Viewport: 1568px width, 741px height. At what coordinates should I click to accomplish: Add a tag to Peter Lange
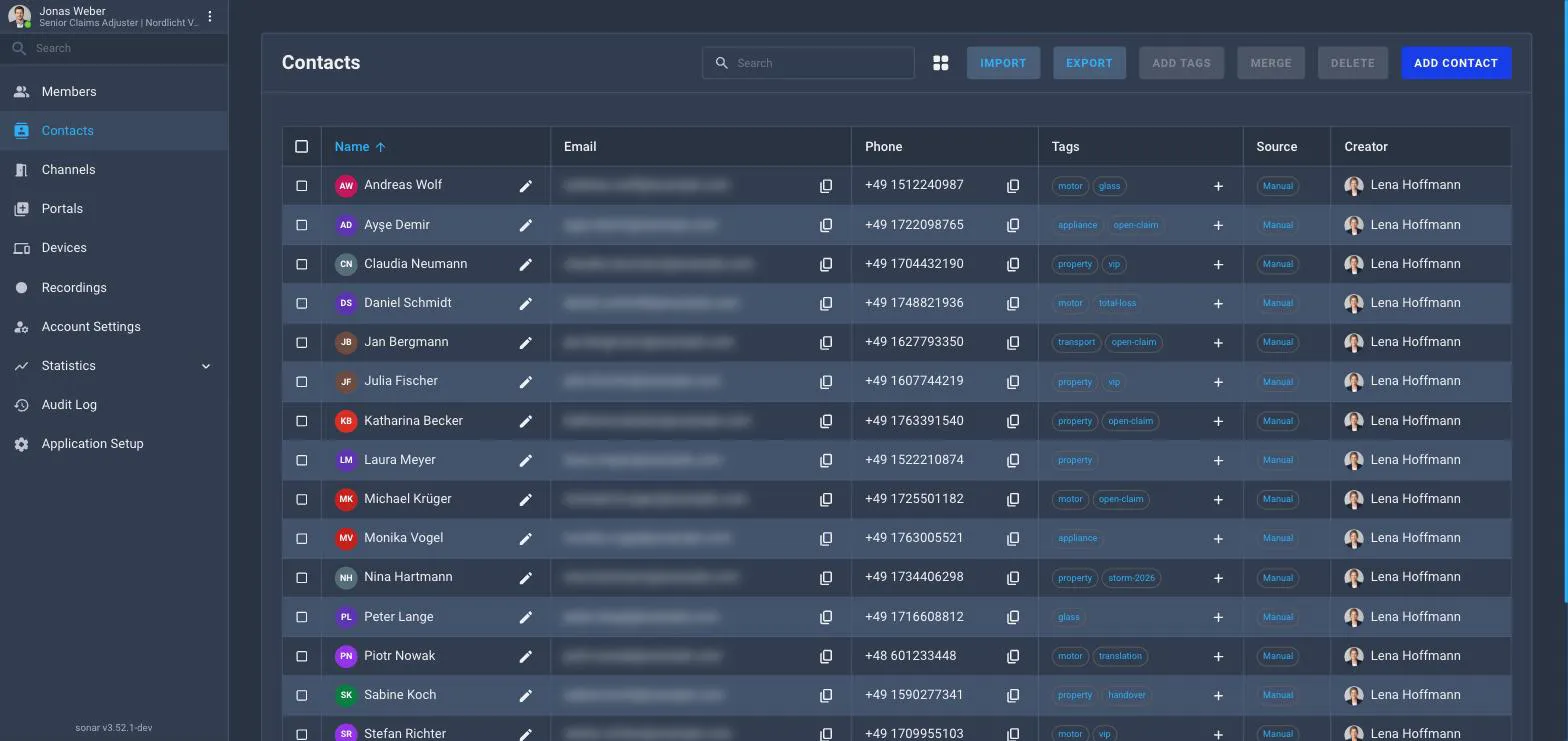point(1218,617)
